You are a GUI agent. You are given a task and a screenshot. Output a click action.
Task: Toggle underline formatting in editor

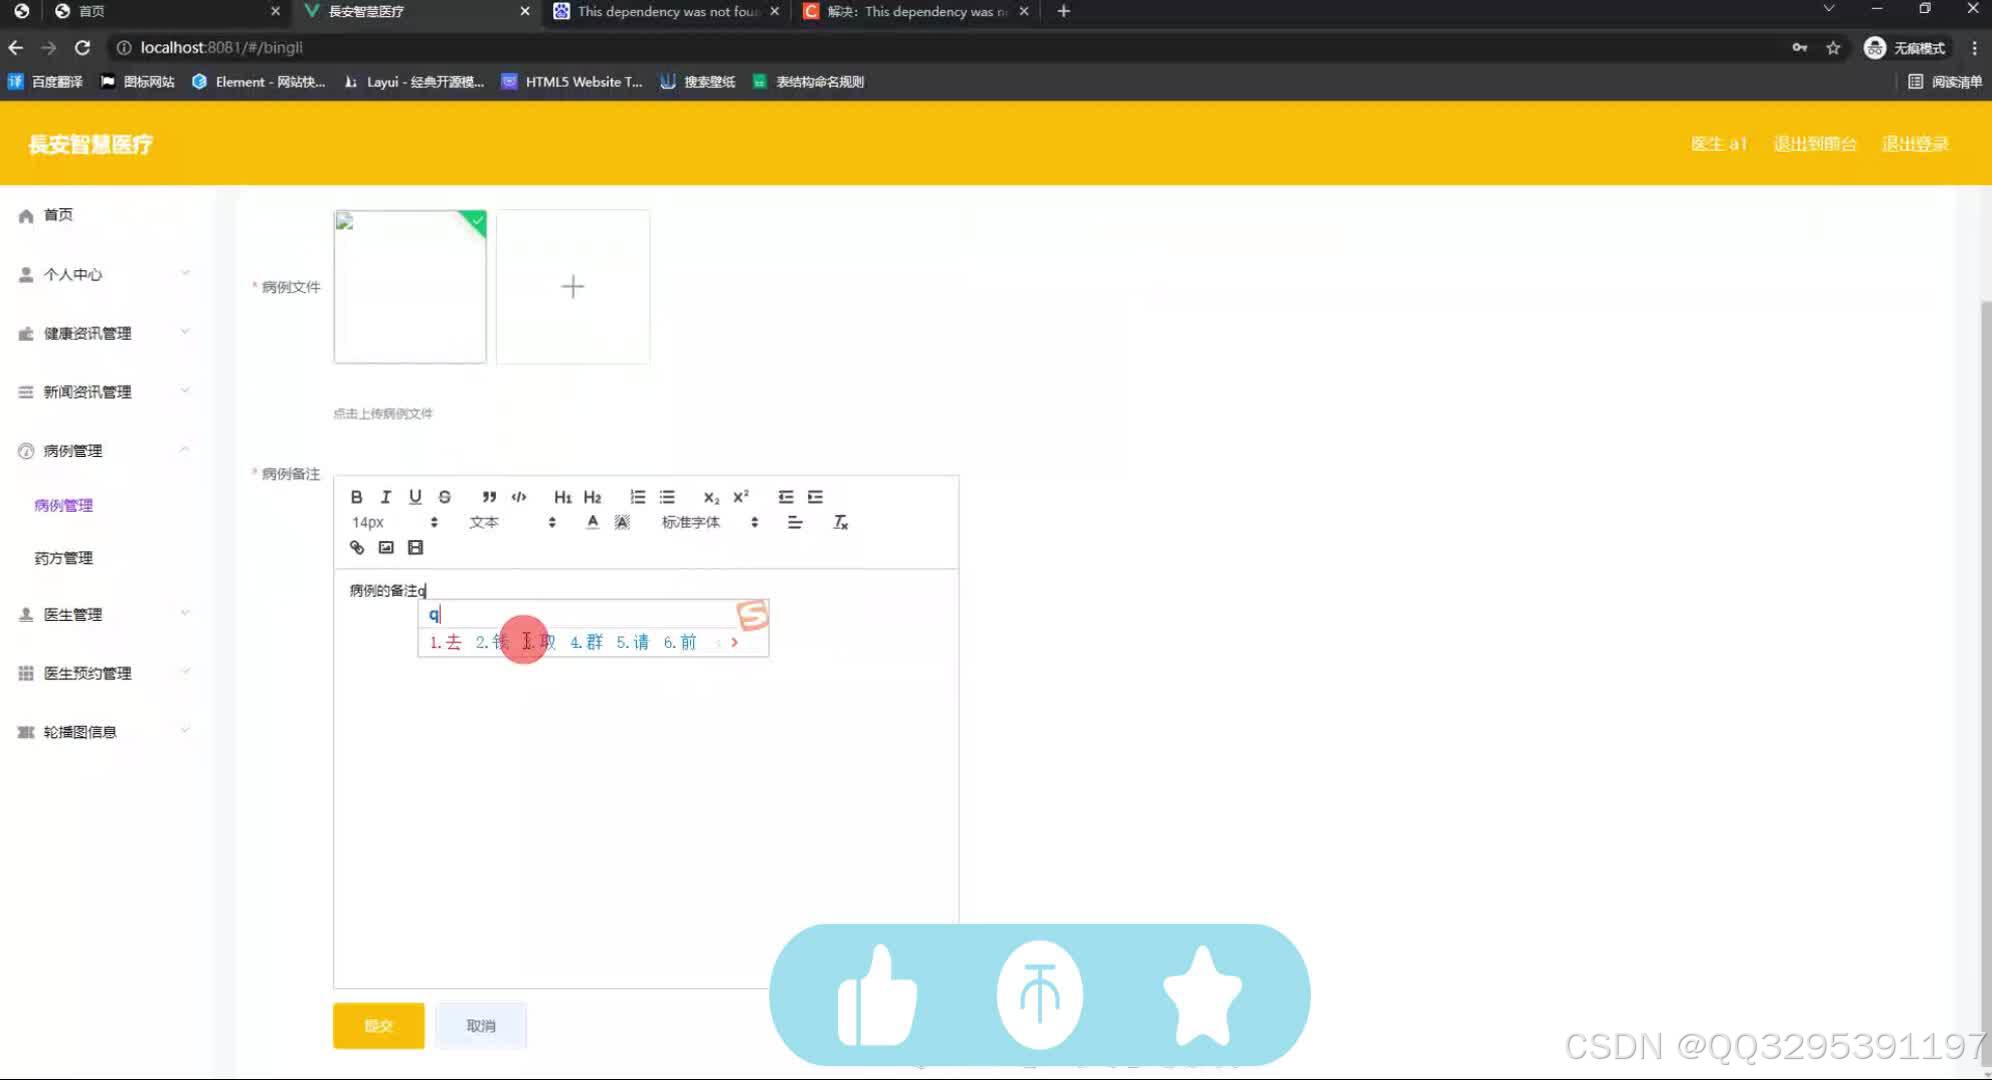tap(415, 497)
